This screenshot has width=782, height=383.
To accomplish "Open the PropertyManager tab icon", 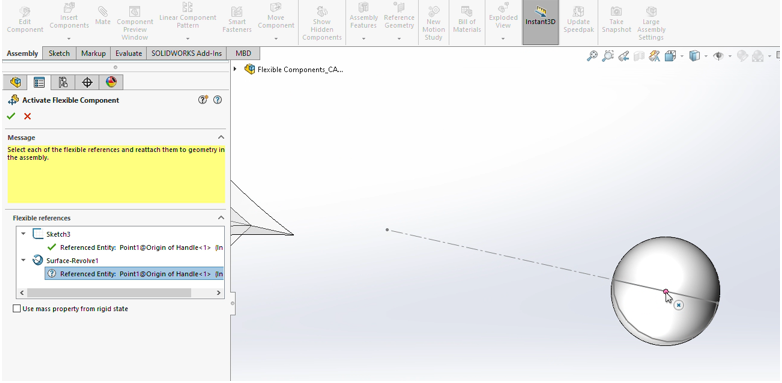I will [39, 82].
